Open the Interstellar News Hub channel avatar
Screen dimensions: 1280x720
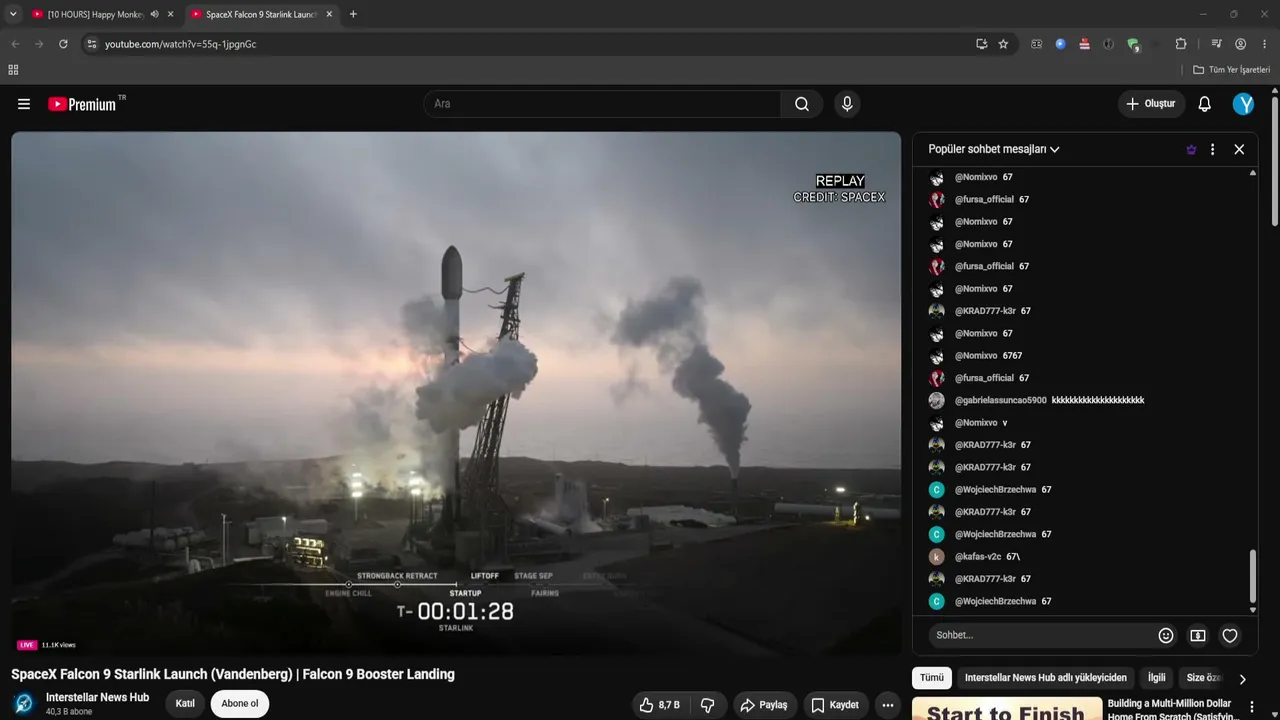24,704
